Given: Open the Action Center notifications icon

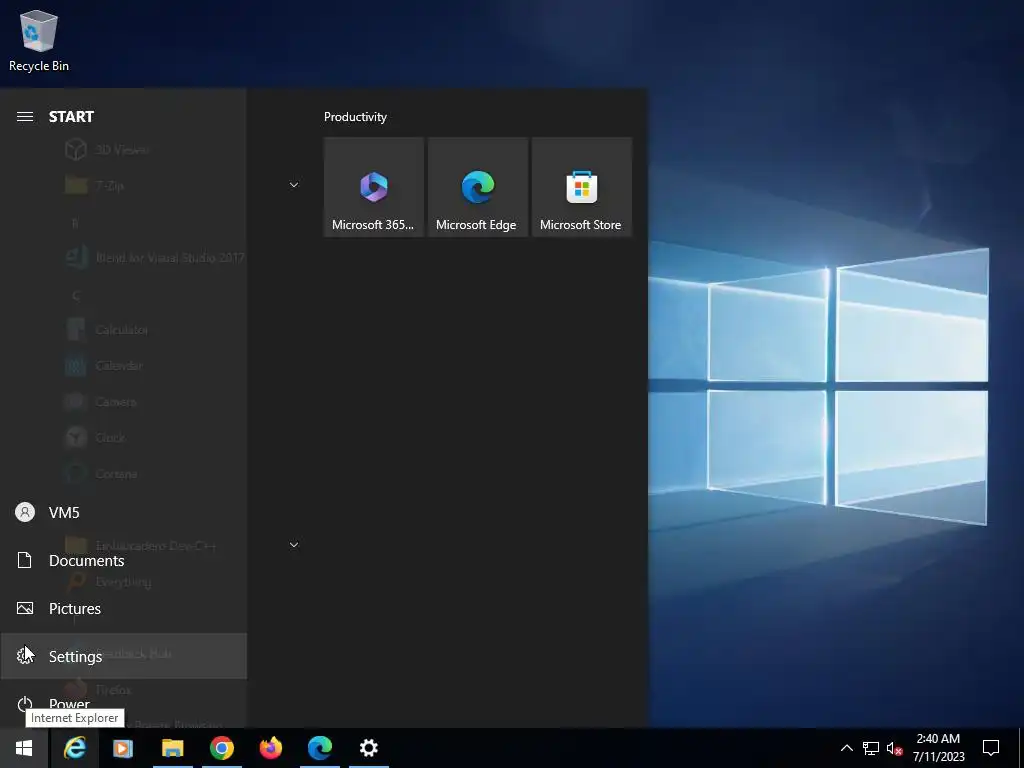Looking at the screenshot, I should (991, 748).
